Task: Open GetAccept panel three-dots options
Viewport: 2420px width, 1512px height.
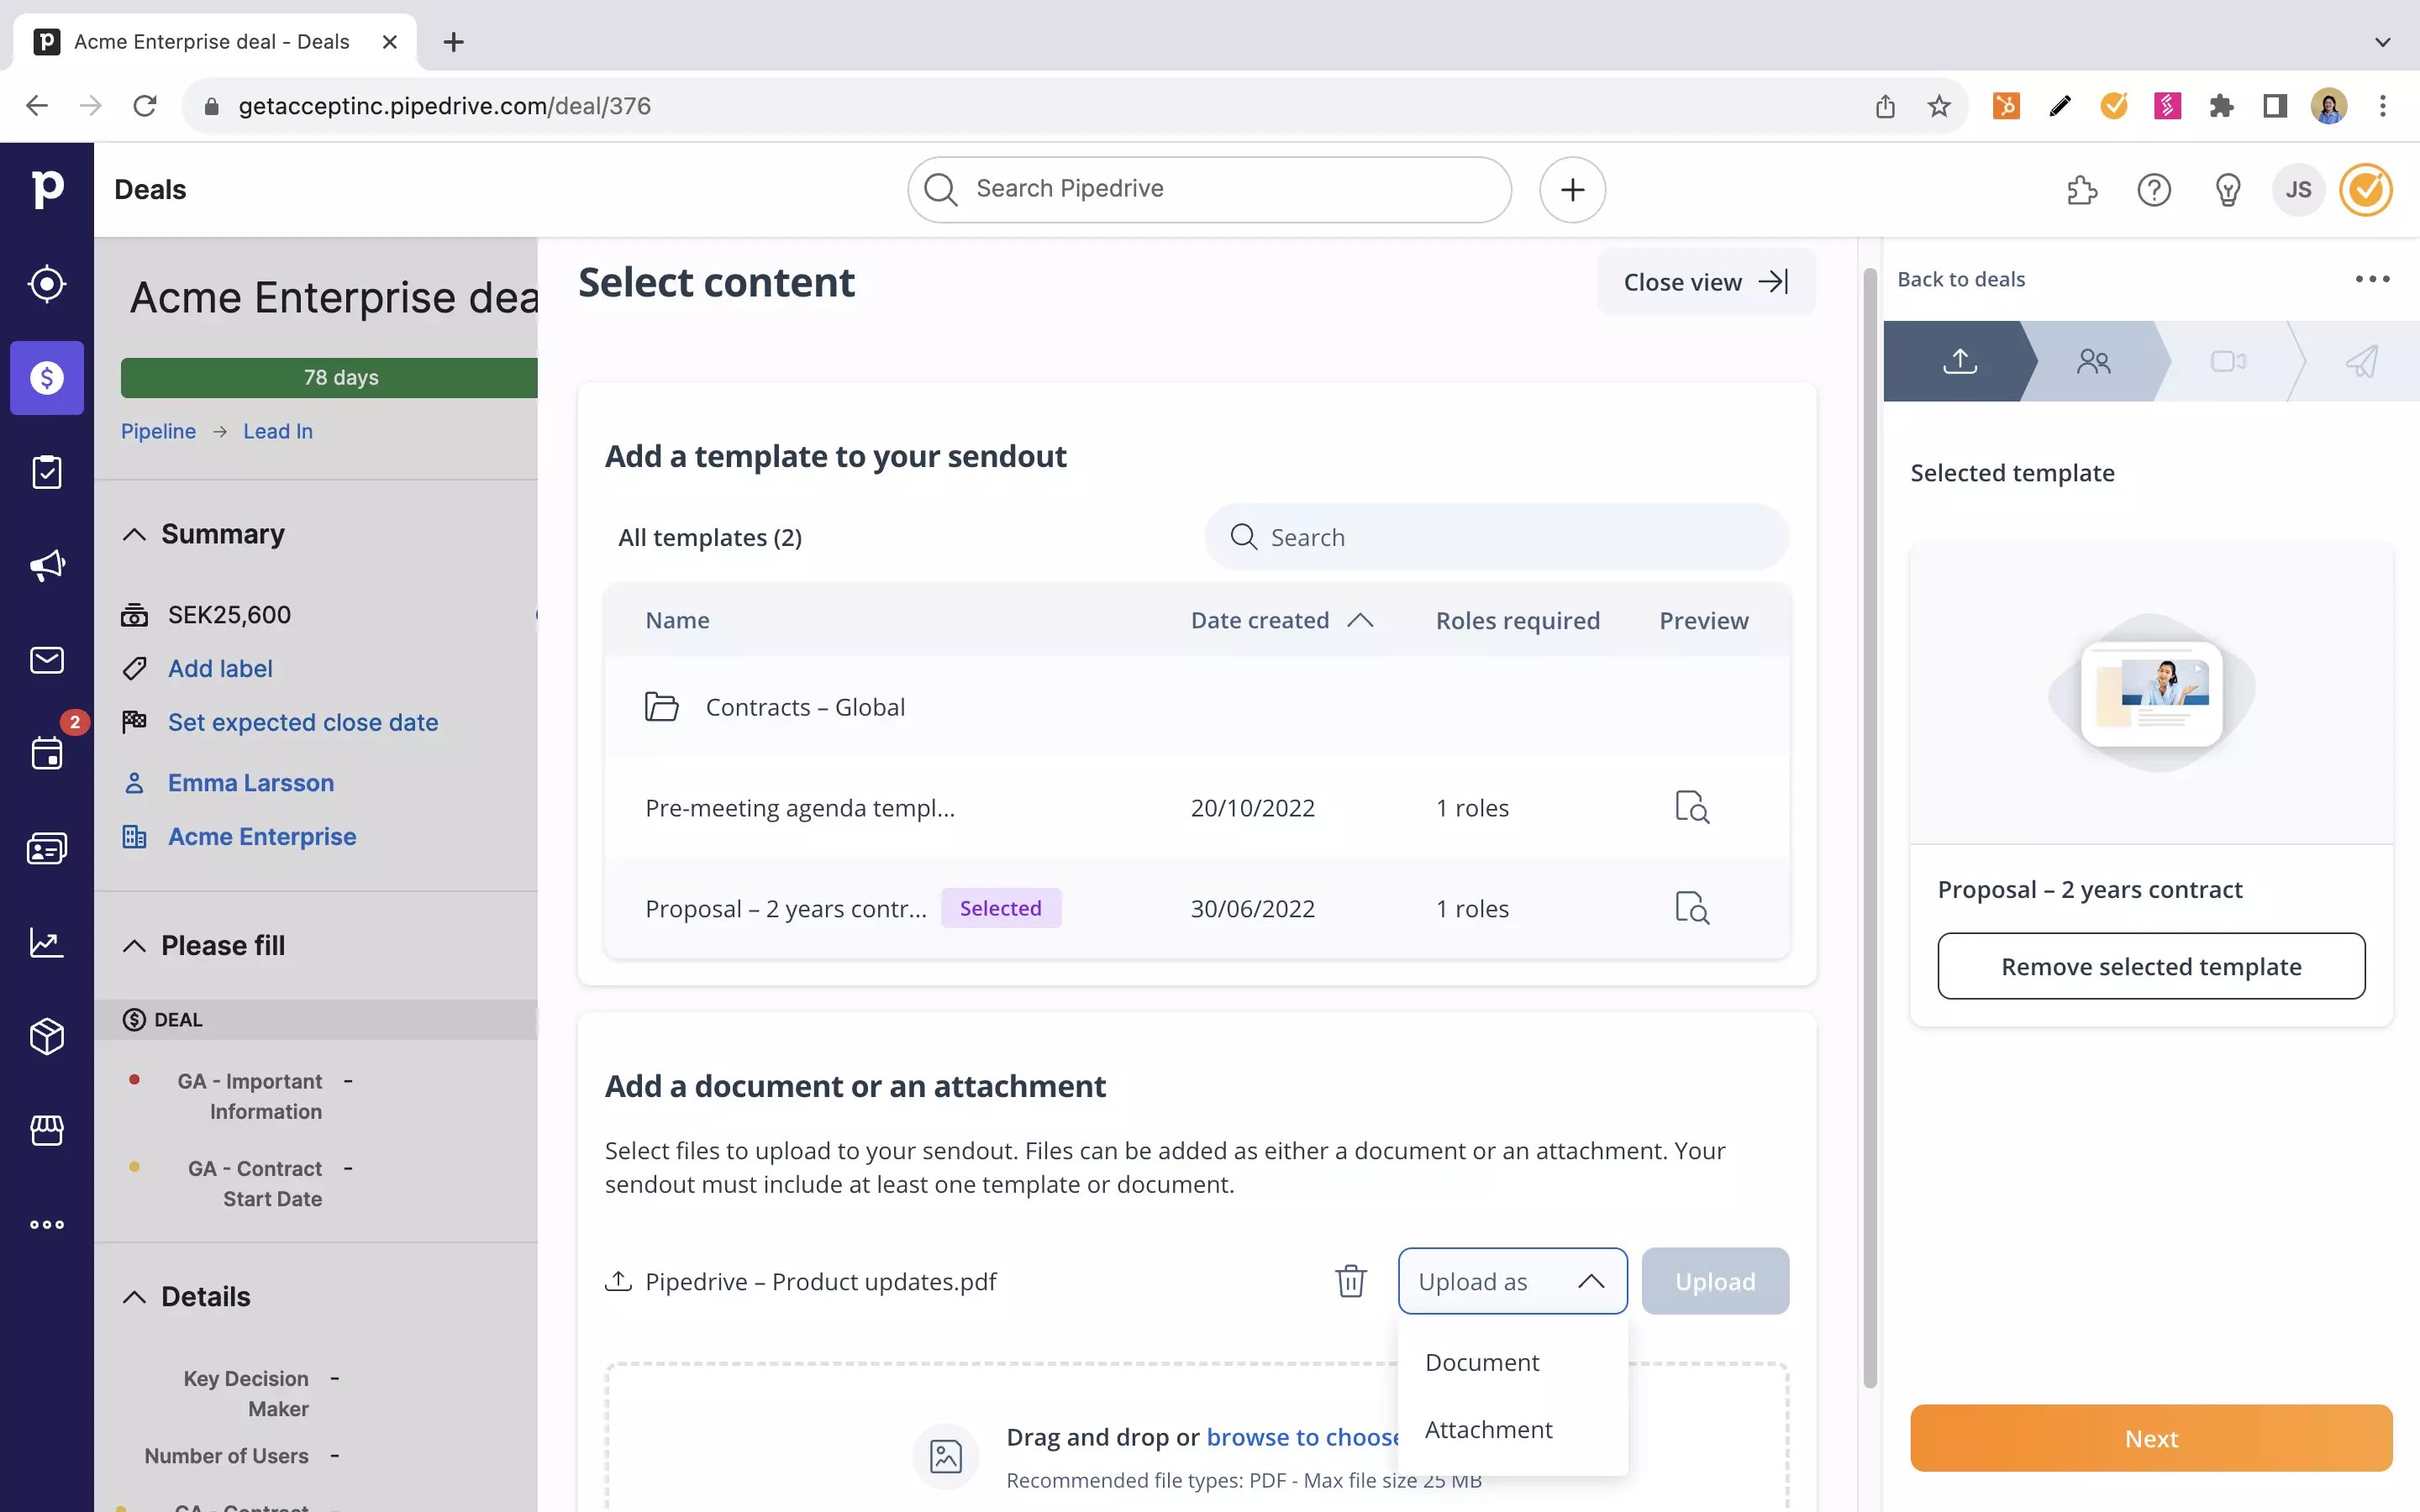Action: click(2372, 279)
